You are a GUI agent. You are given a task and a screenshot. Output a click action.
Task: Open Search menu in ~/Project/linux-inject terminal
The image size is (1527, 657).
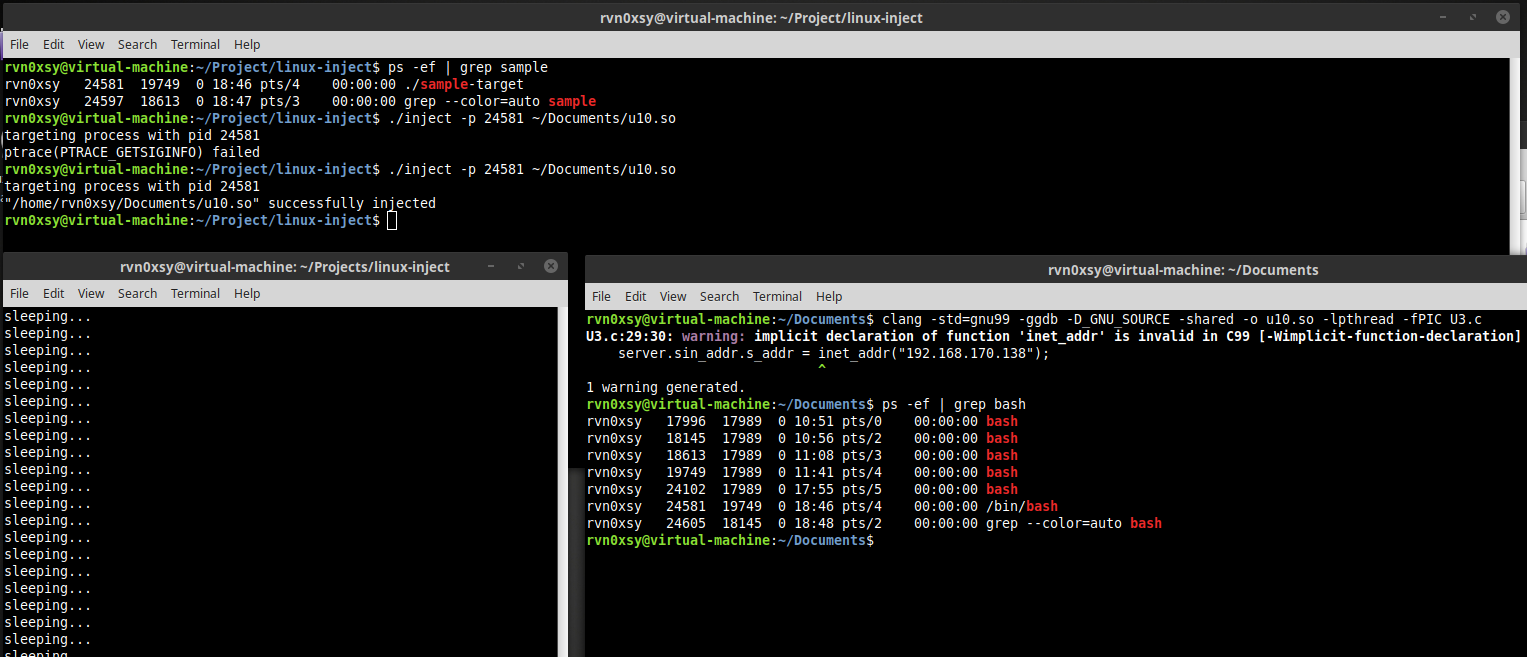137,44
